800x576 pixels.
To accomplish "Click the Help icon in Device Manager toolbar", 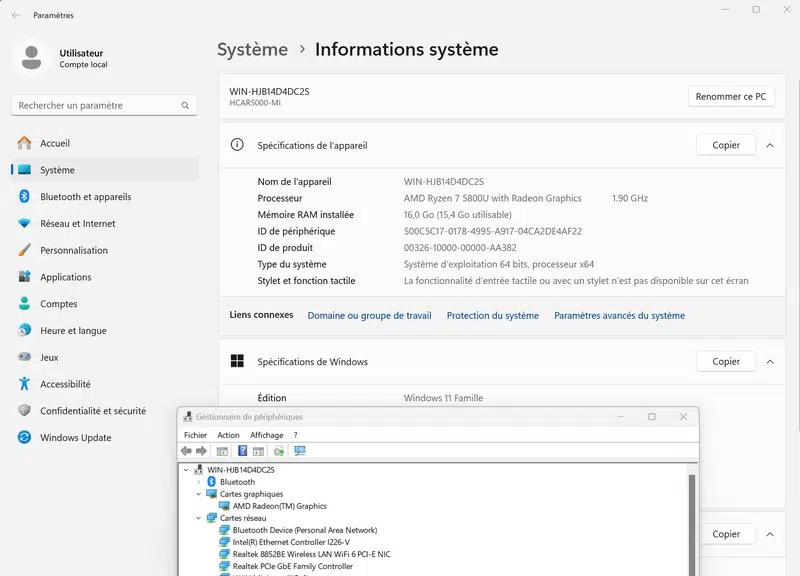I will (243, 451).
